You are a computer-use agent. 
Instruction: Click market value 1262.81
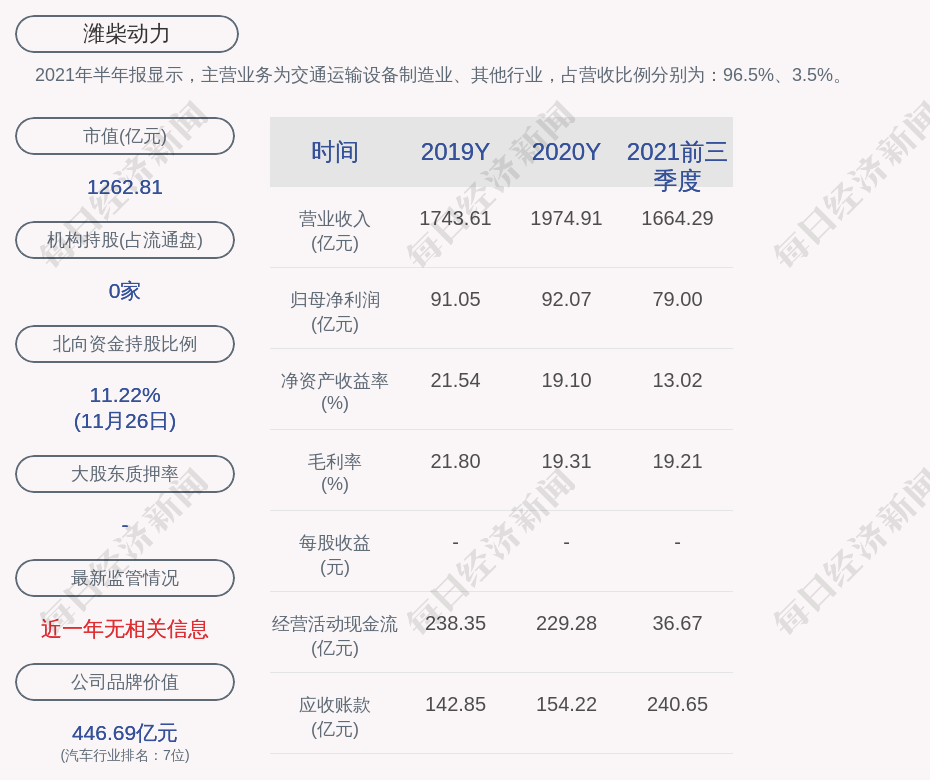(125, 187)
